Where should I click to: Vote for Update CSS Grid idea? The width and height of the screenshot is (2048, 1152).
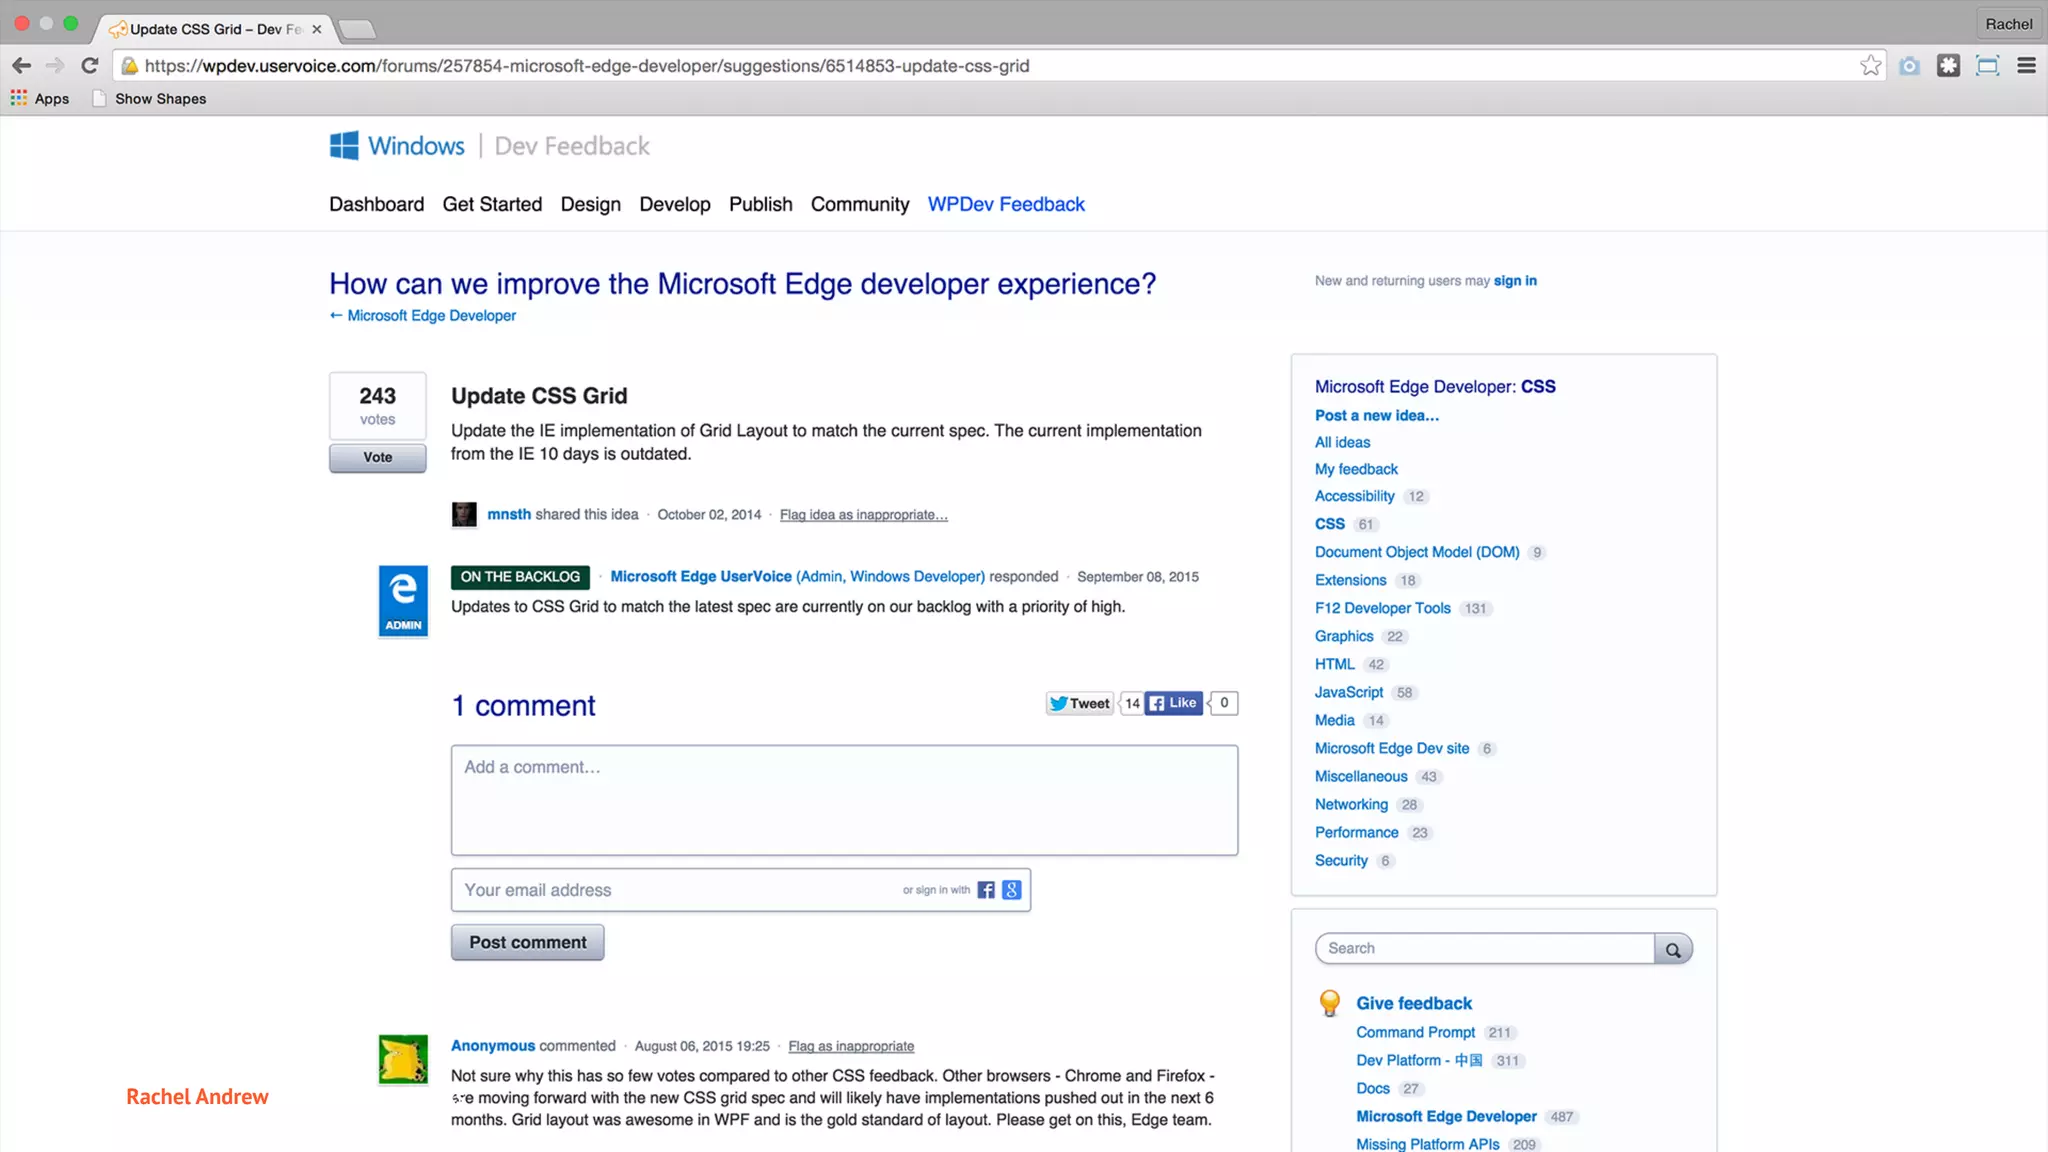coord(377,457)
